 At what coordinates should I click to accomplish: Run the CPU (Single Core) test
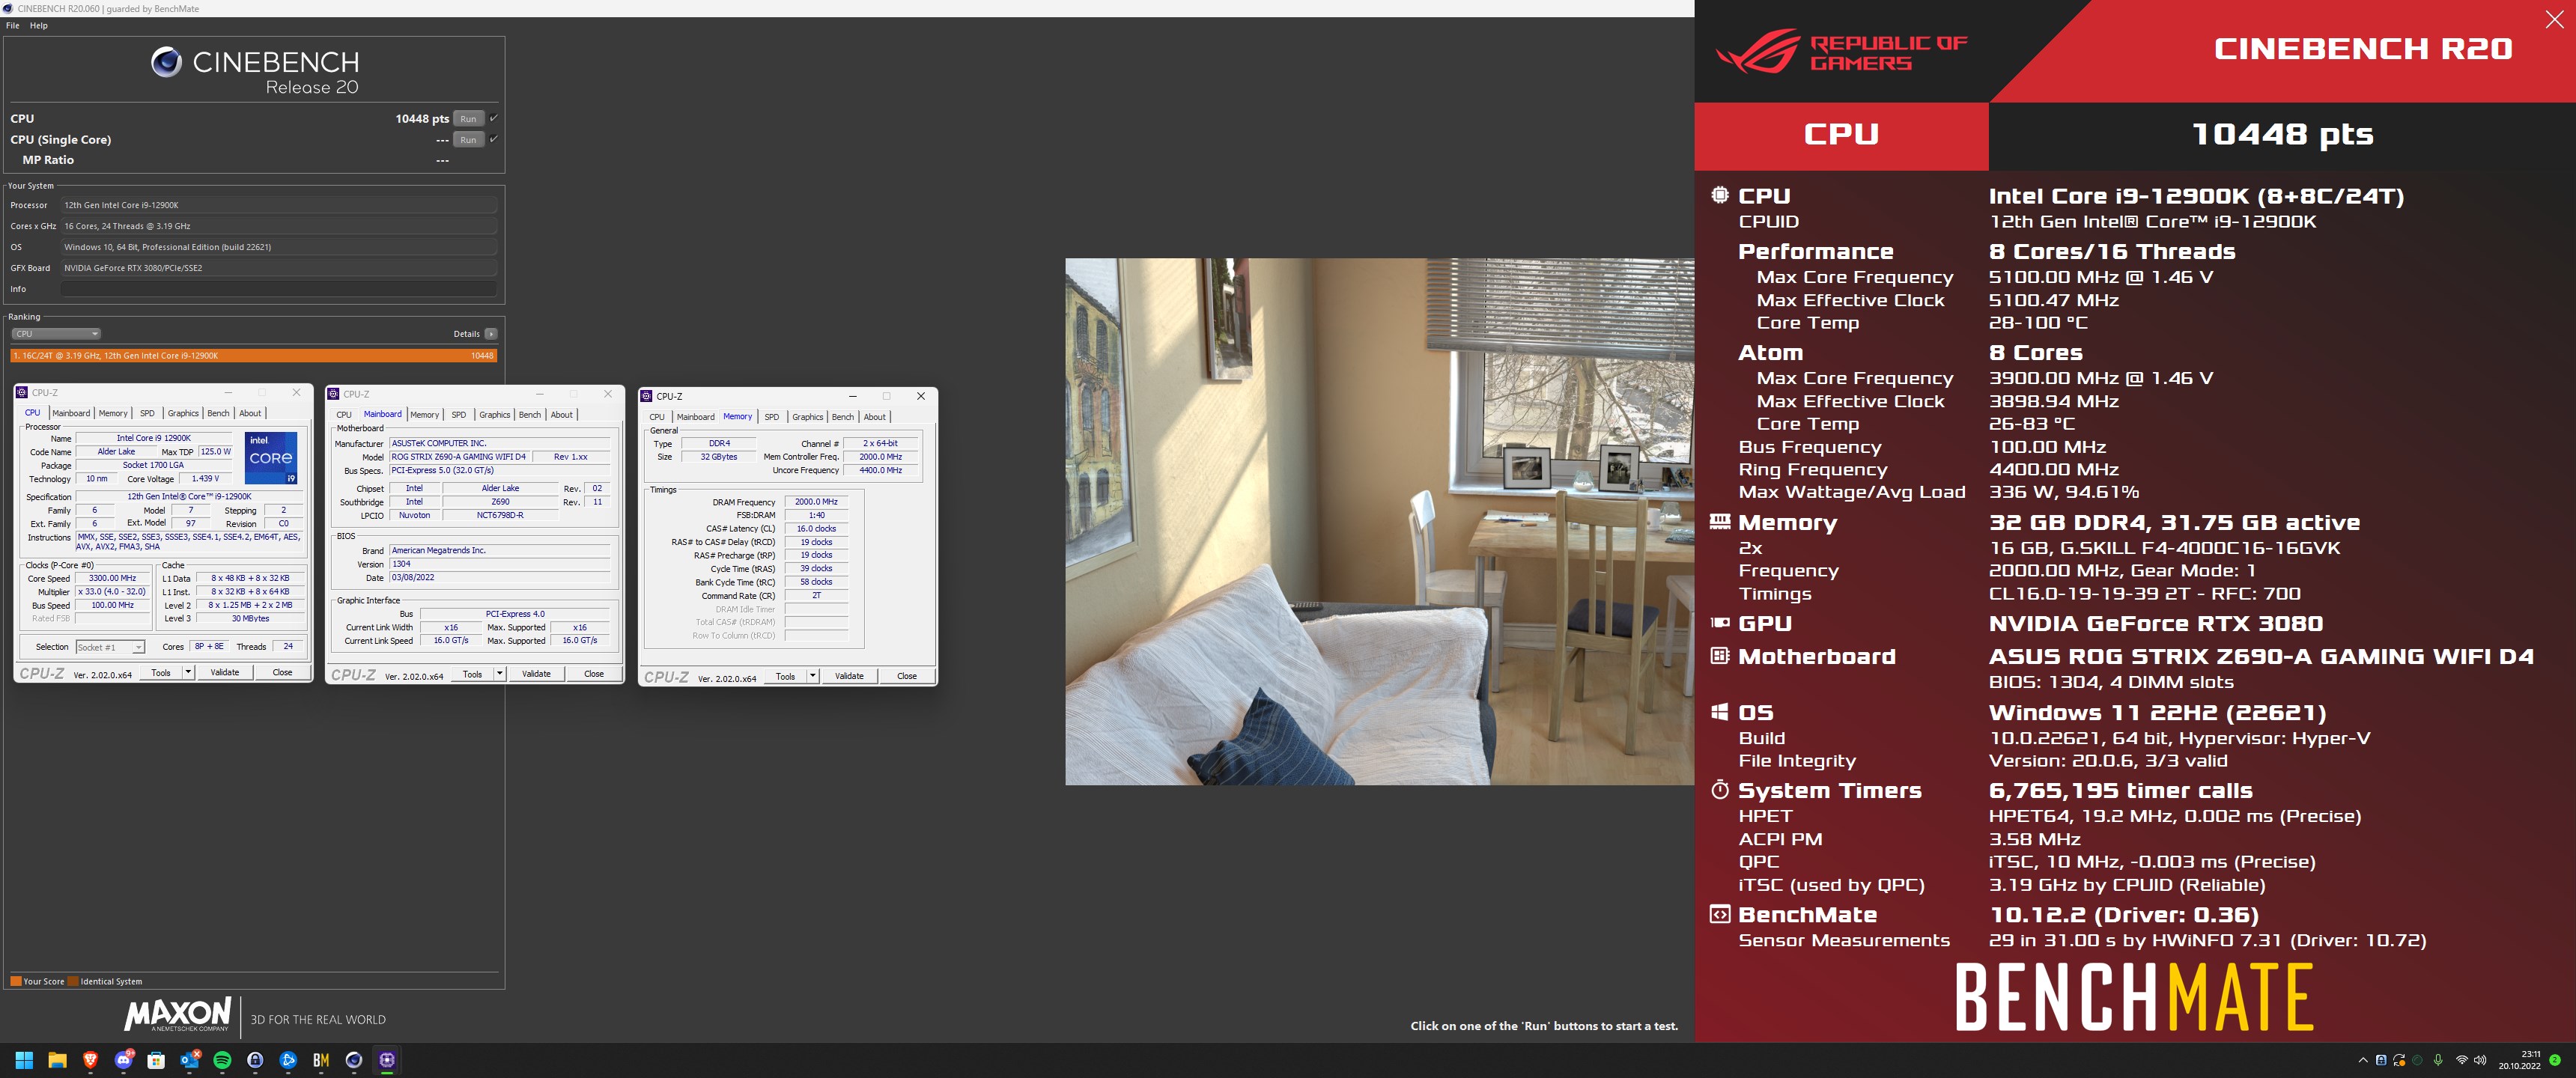point(468,139)
